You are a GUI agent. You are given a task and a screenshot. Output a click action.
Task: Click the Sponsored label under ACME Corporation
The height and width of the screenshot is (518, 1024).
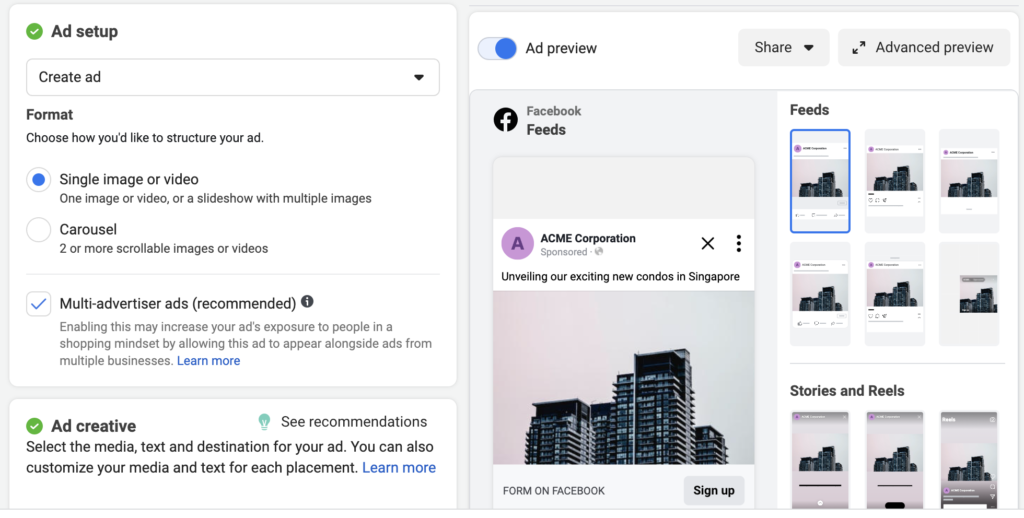pos(564,251)
